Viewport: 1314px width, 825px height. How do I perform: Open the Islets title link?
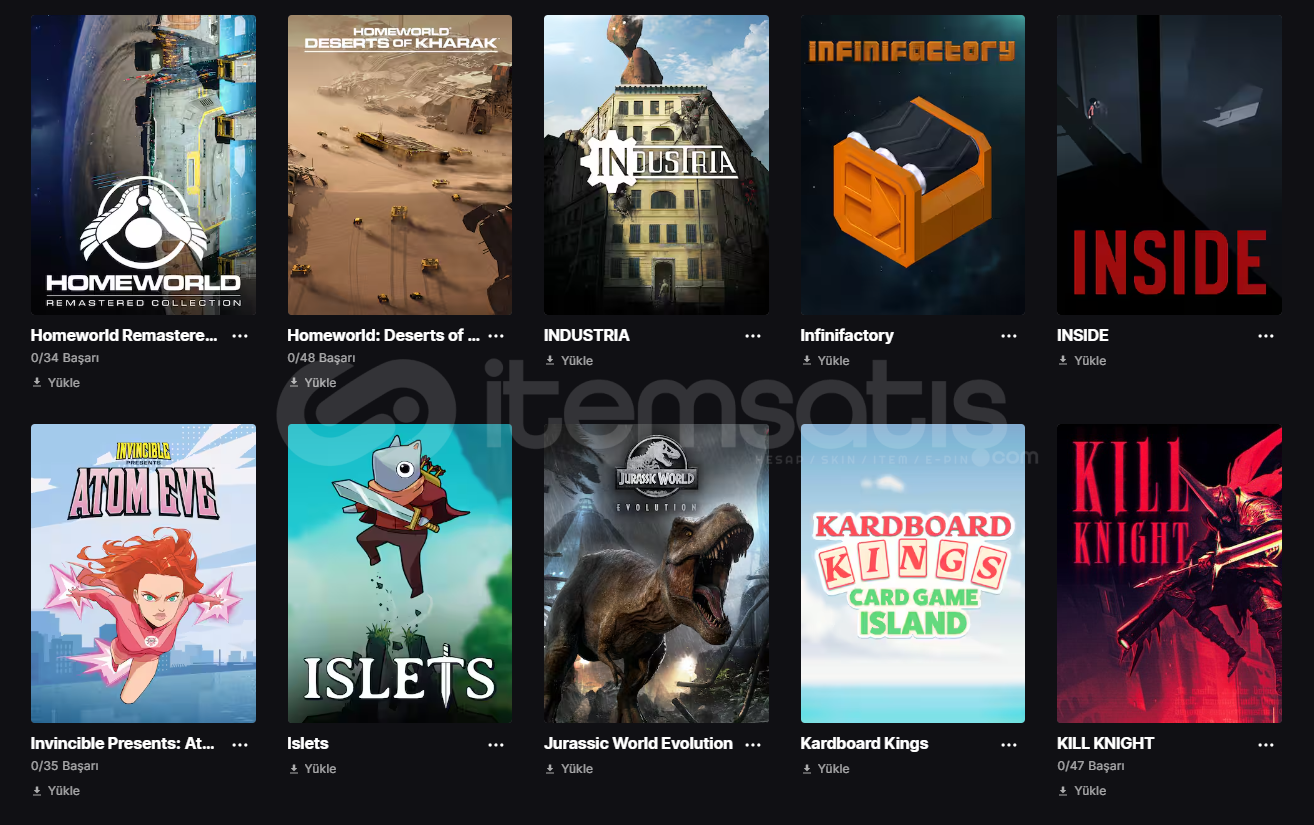(308, 744)
